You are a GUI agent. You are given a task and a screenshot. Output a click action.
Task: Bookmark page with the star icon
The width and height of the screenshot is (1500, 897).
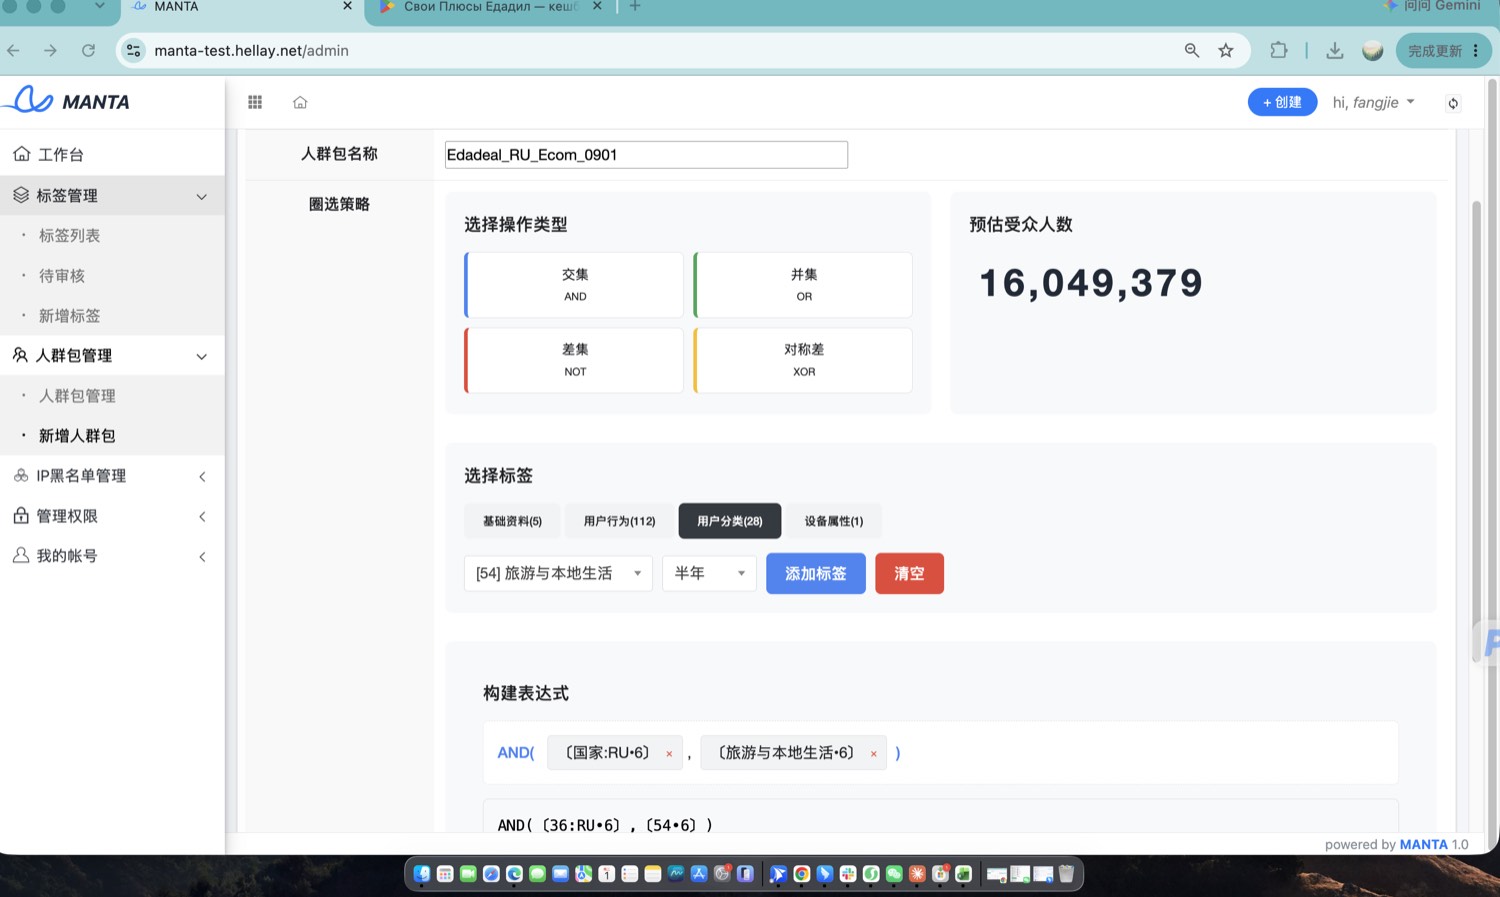1226,50
